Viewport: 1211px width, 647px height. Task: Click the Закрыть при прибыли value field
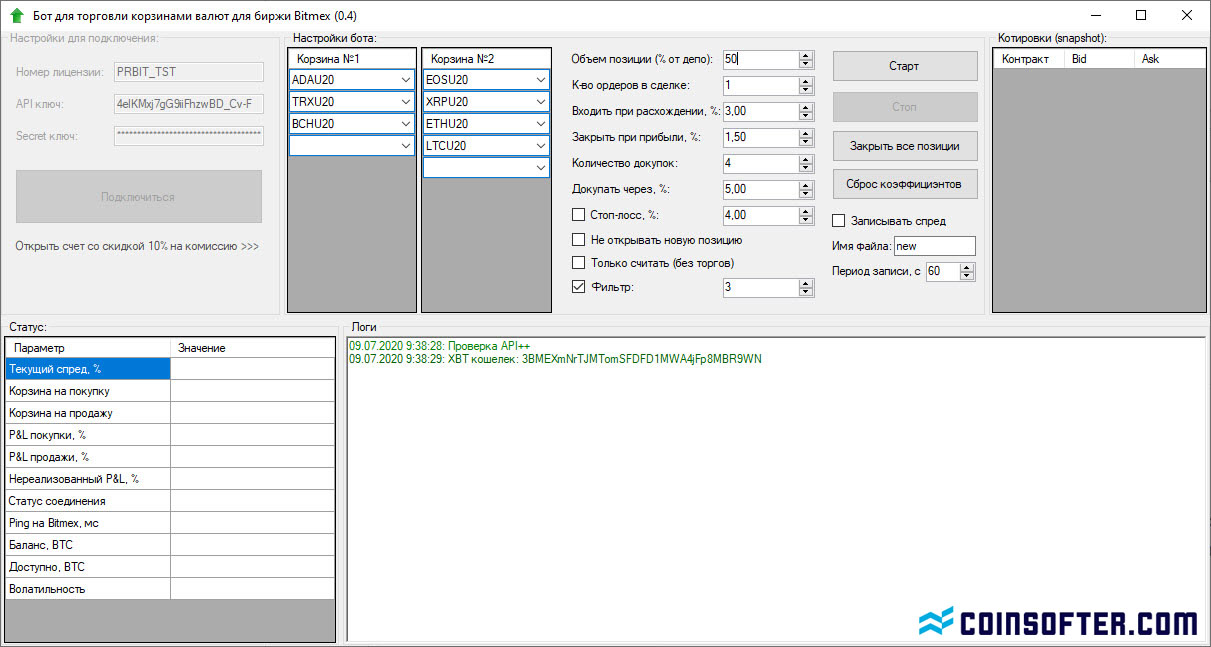tap(760, 137)
